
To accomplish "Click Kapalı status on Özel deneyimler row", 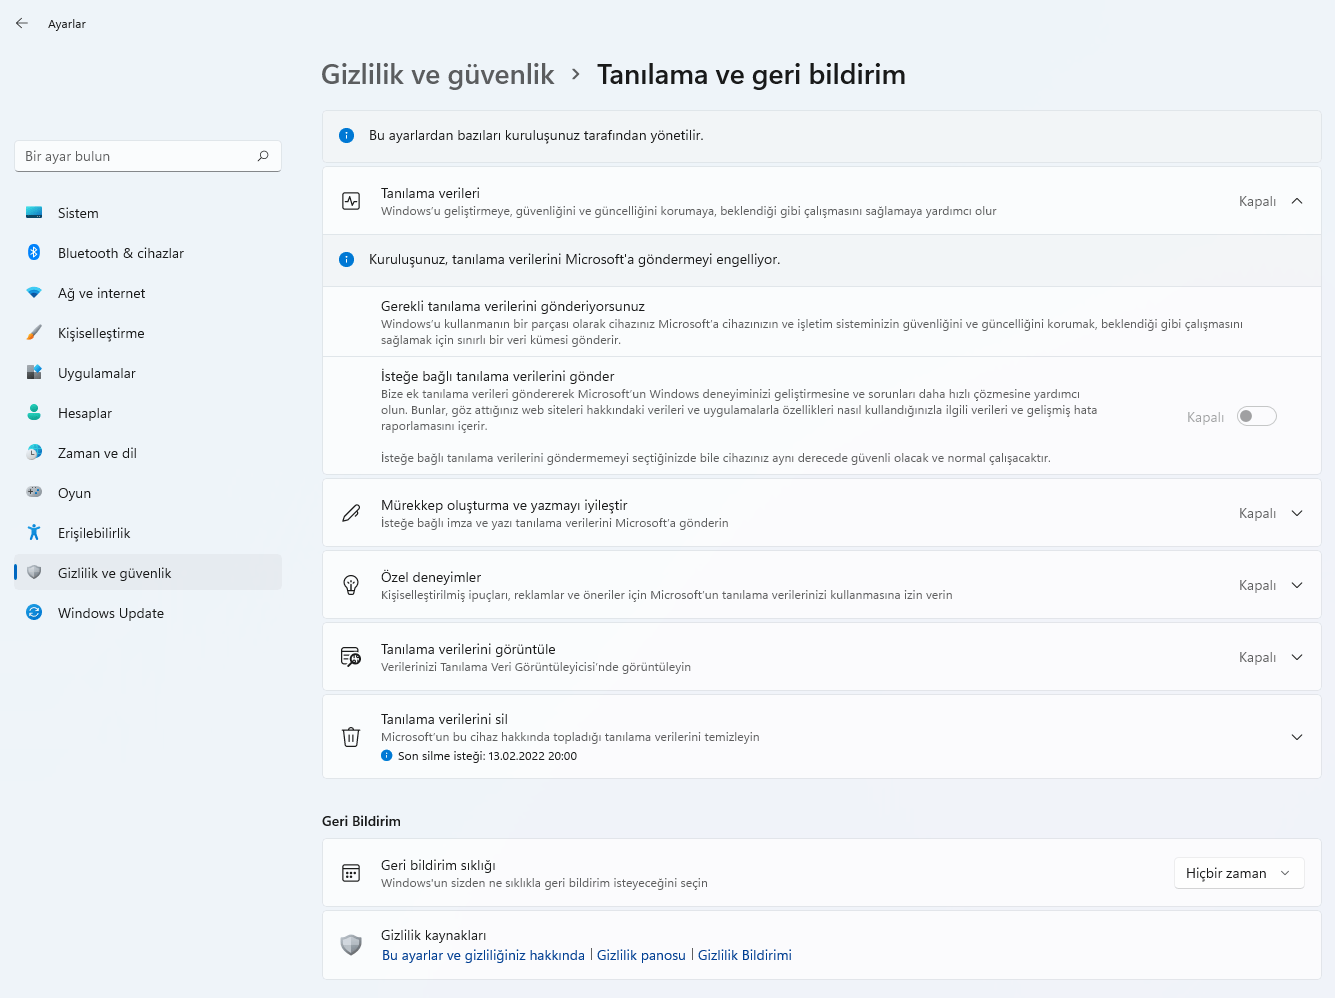I will click(1257, 585).
